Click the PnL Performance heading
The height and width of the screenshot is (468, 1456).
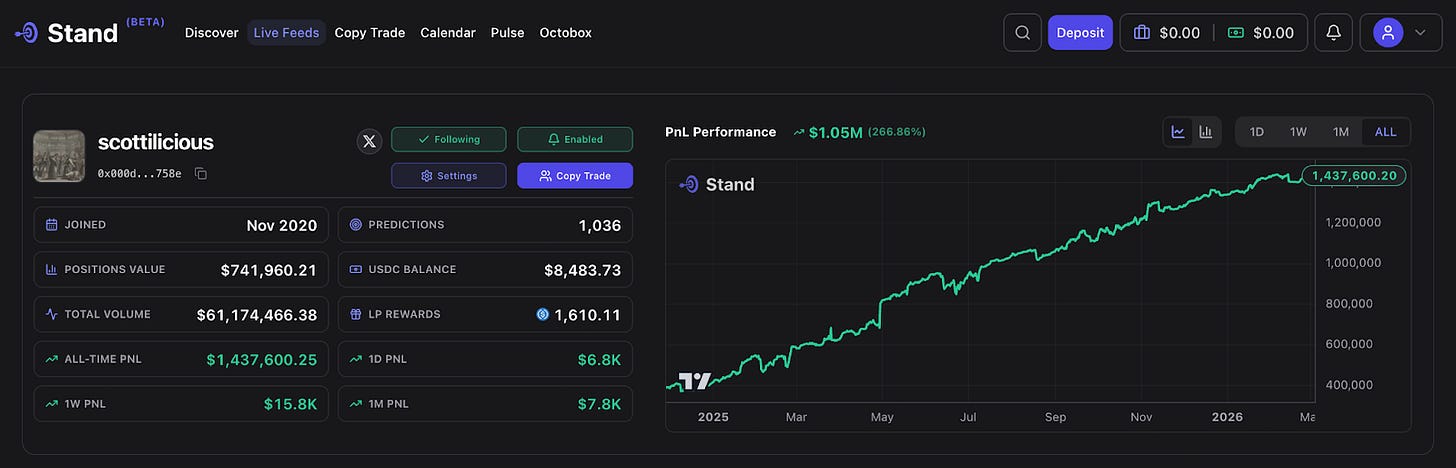click(x=721, y=132)
